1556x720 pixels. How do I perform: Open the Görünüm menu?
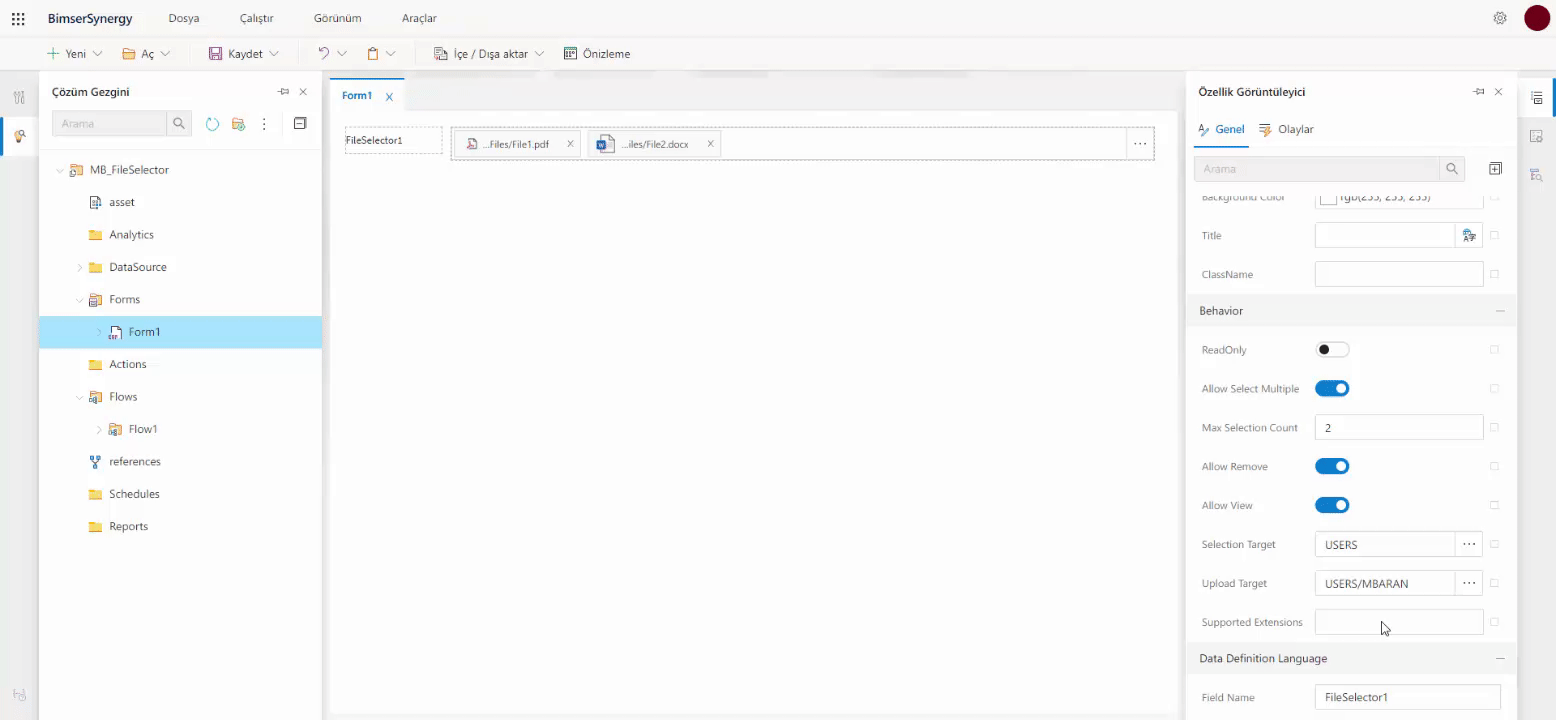(x=337, y=17)
